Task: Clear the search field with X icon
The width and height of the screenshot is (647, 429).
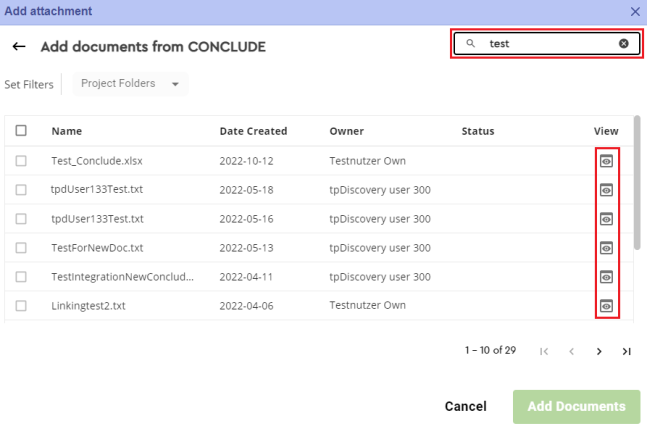Action: click(623, 44)
